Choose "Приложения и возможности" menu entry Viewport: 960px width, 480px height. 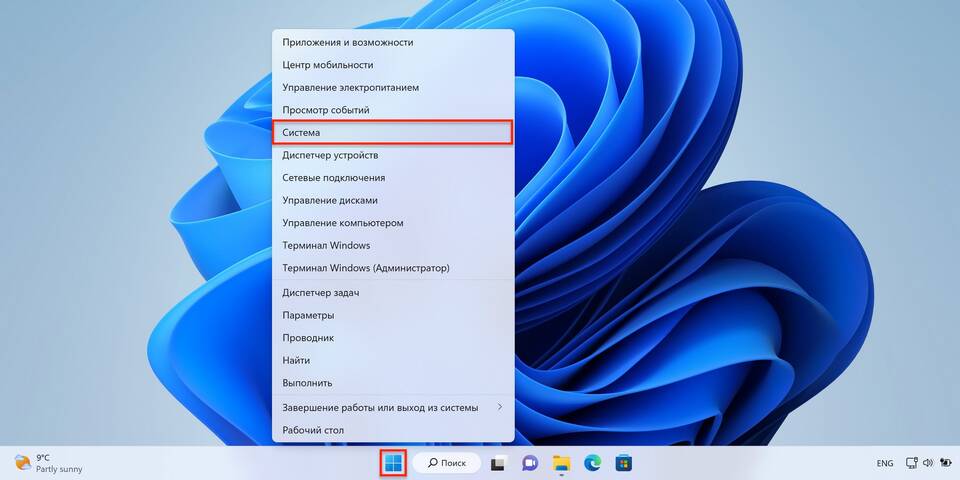[393, 42]
